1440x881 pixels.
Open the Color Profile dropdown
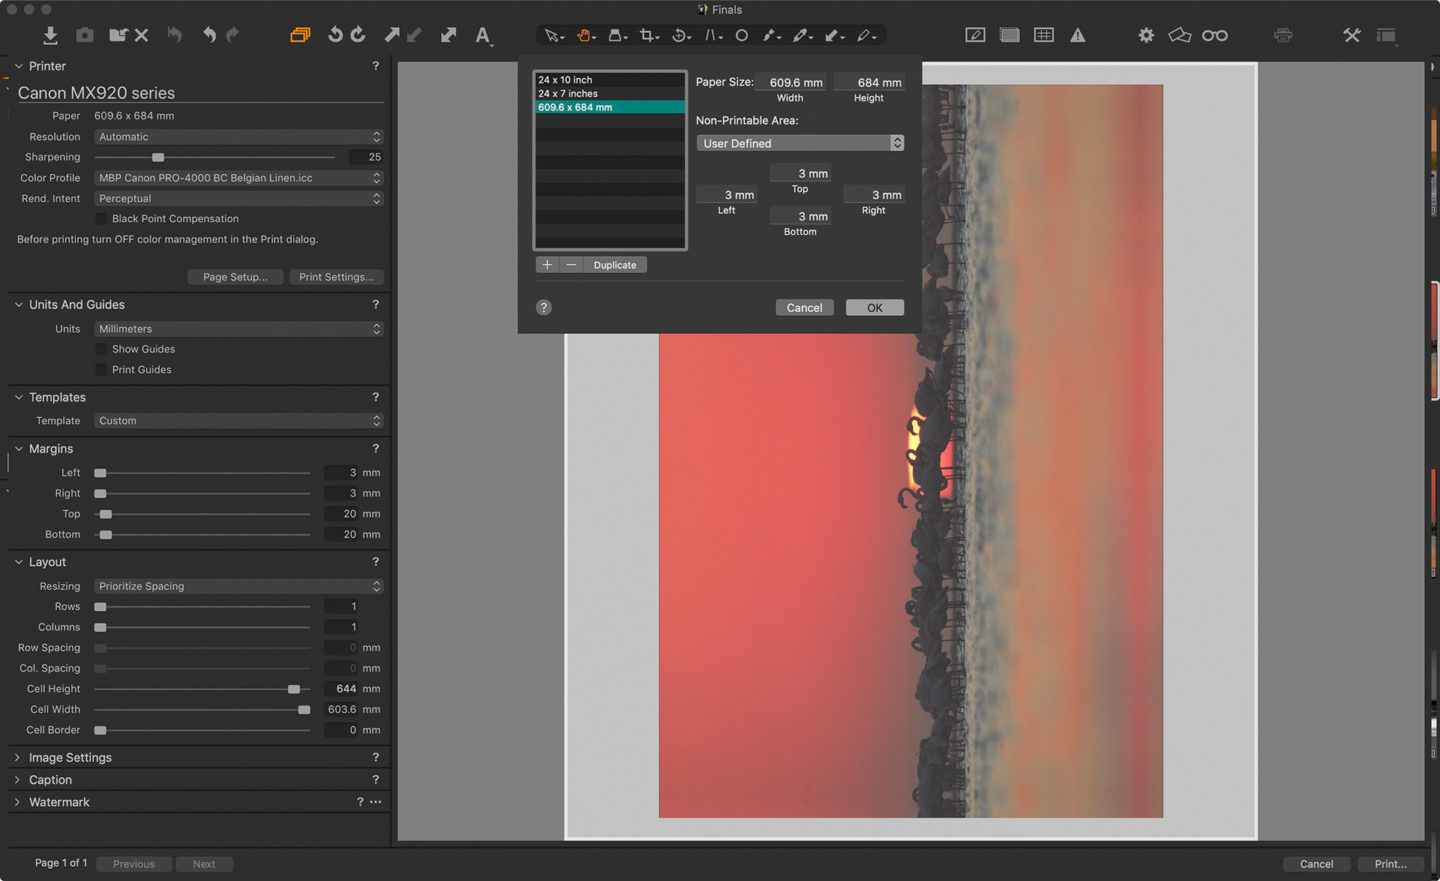[238, 178]
